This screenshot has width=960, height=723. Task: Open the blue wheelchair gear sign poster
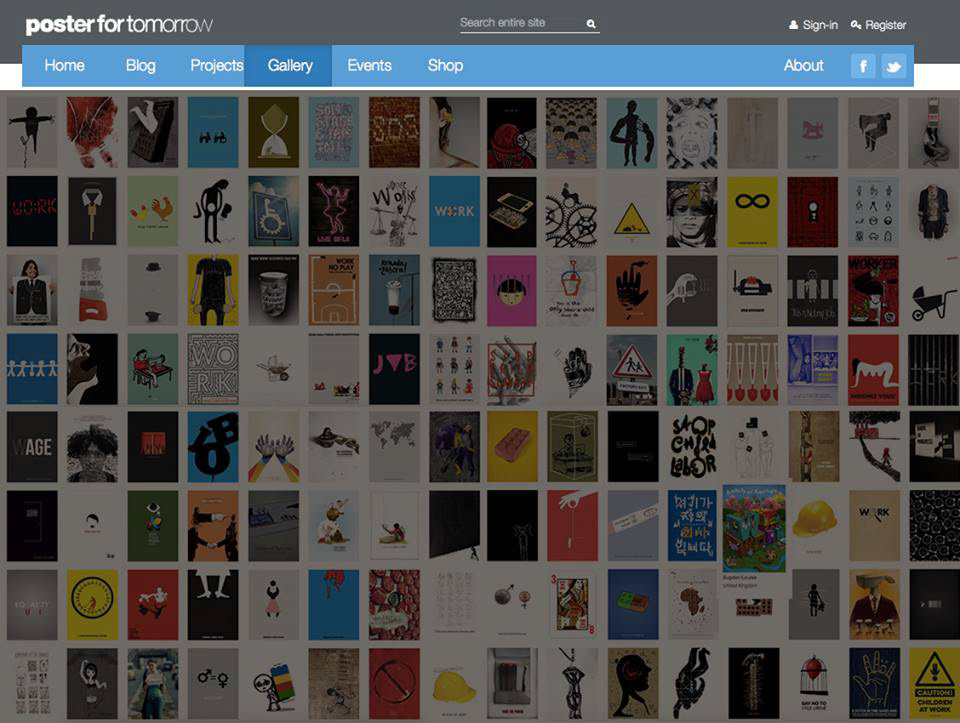click(x=274, y=211)
